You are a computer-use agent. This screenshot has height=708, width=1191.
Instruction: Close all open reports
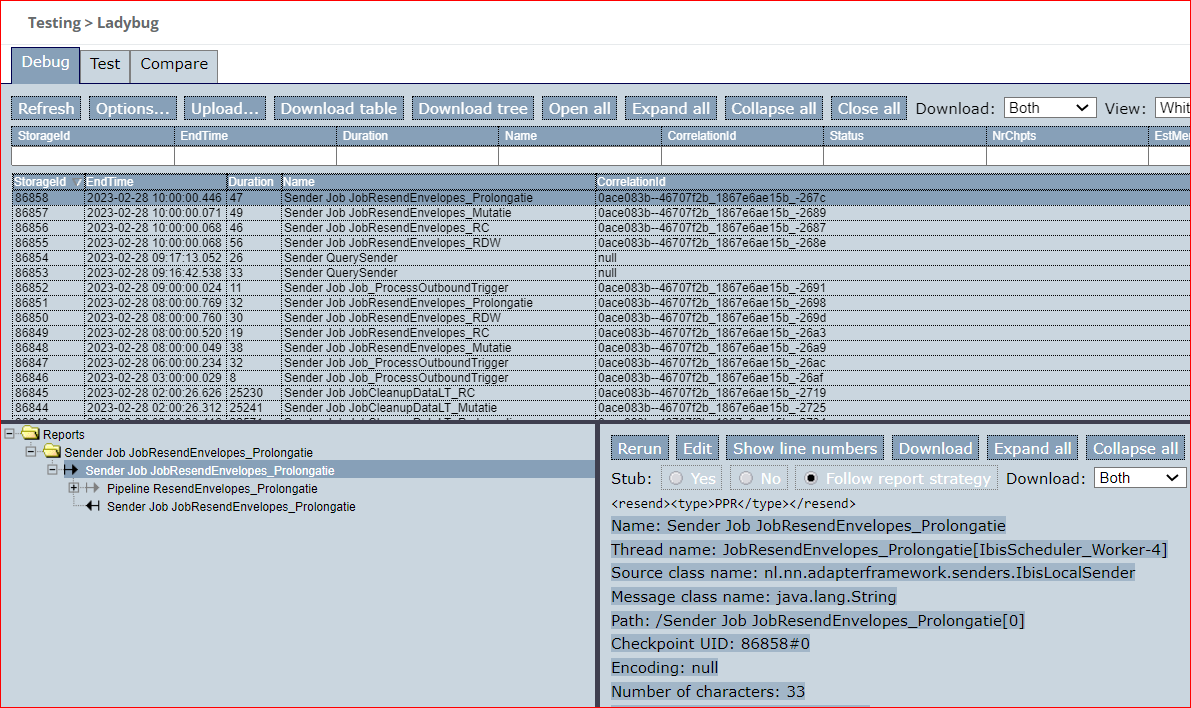click(868, 108)
